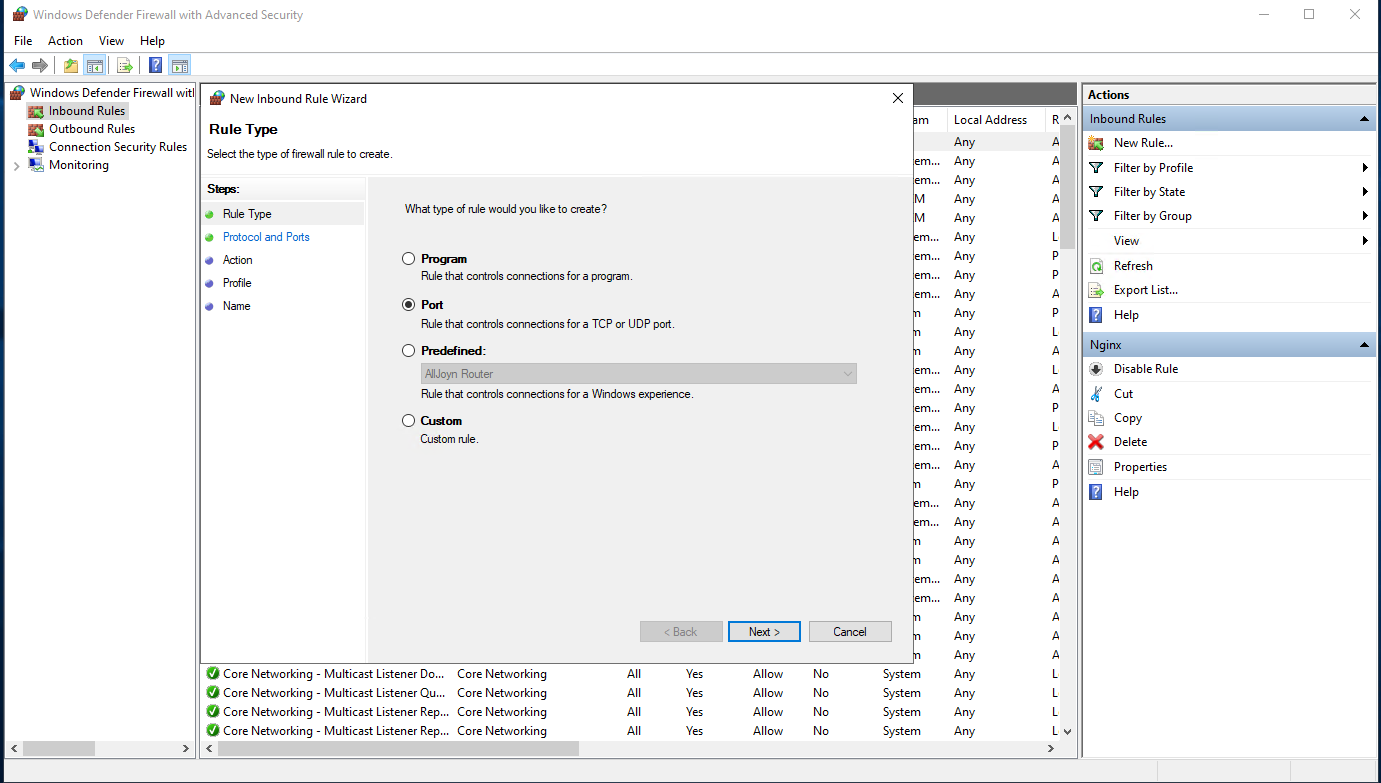This screenshot has height=783, width=1381.
Task: Click the Rule Type step
Action: tap(247, 214)
